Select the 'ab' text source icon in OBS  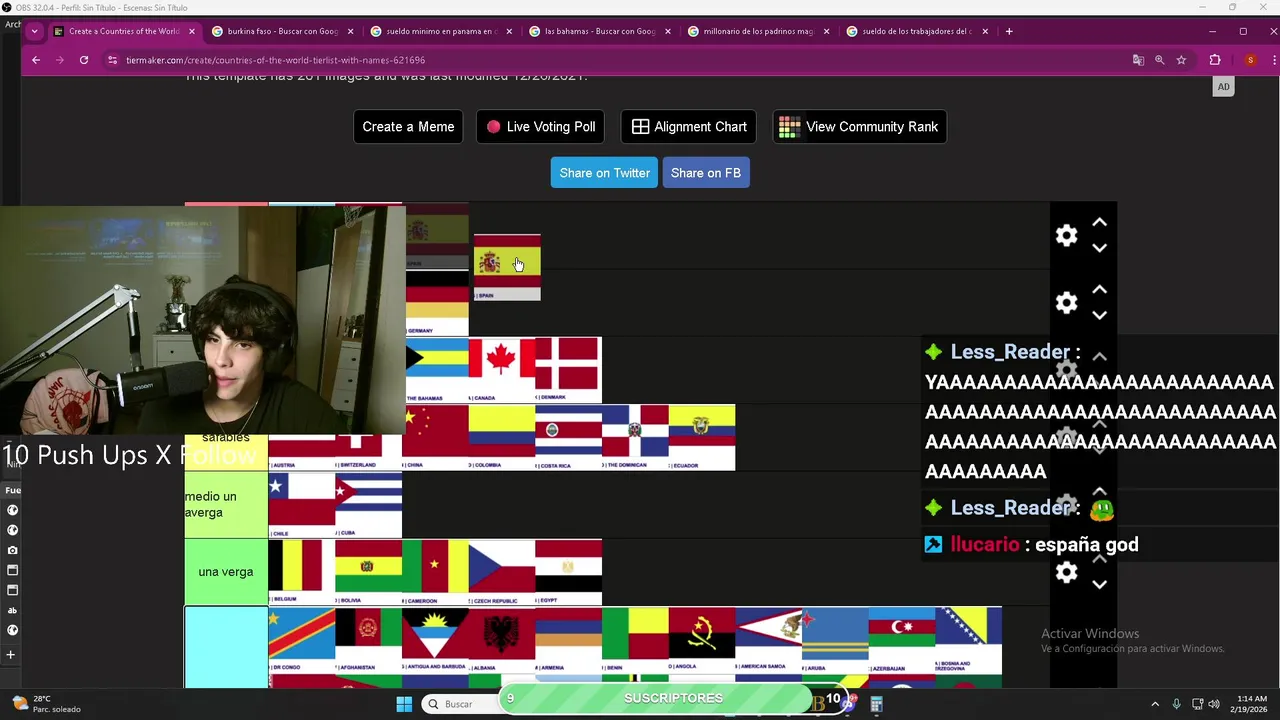pyautogui.click(x=12, y=610)
